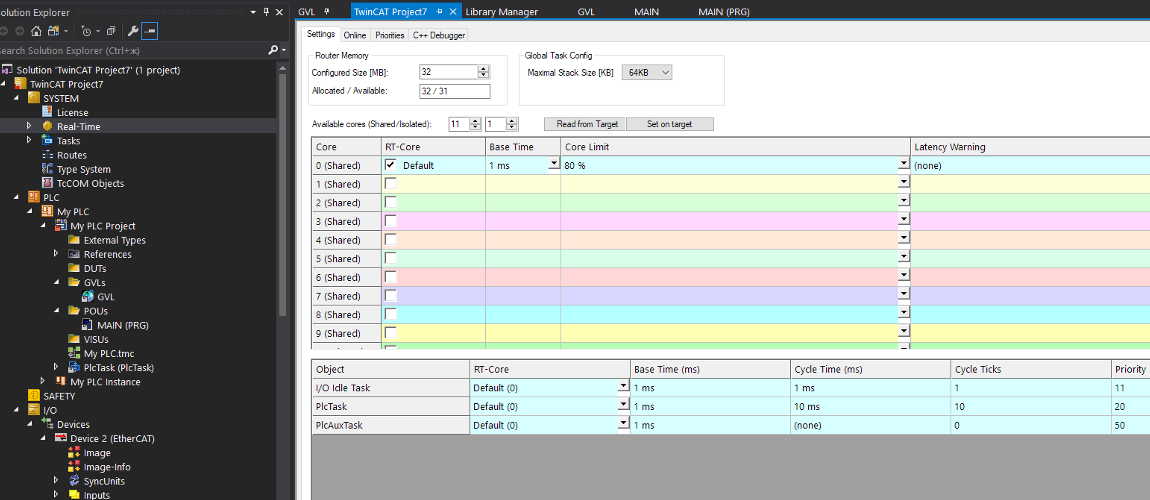Enable RT-Core checkbox for core 8
This screenshot has width=1150, height=500.
391,314
